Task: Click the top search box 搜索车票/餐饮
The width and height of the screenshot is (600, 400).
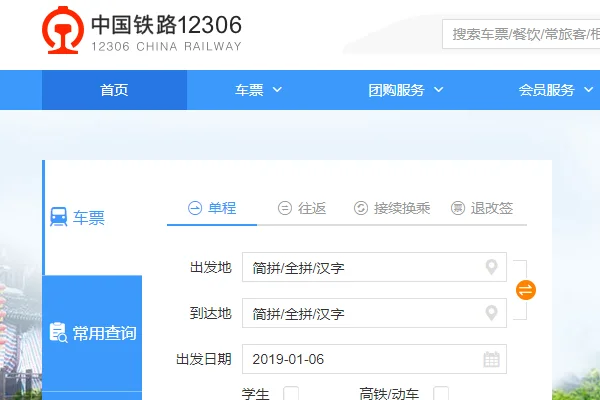Action: coord(521,34)
